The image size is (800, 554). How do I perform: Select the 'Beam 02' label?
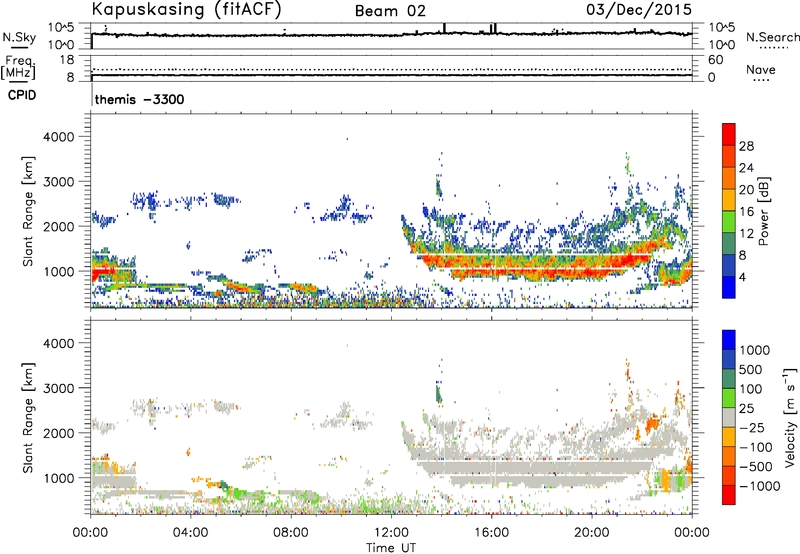click(x=390, y=11)
